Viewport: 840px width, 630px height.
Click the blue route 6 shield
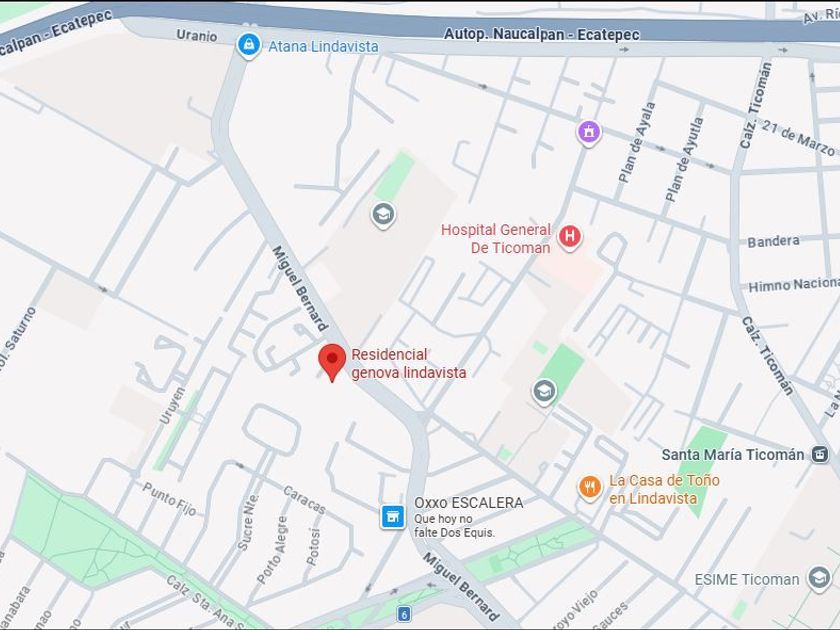[403, 614]
